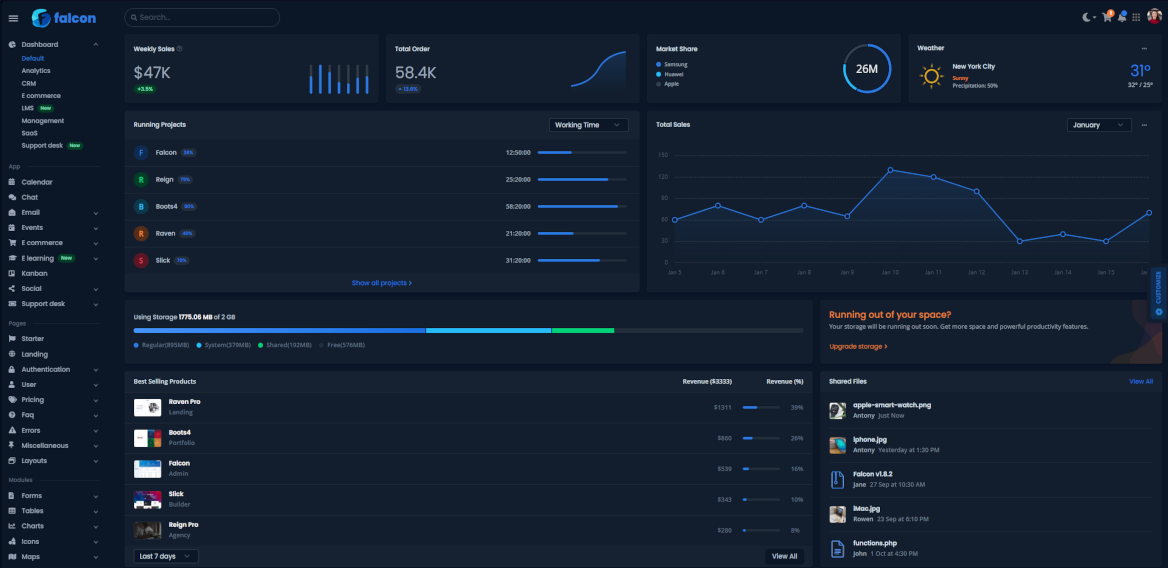1168x568 pixels.
Task: Toggle the hamburger sidebar menu
Action: (13, 18)
